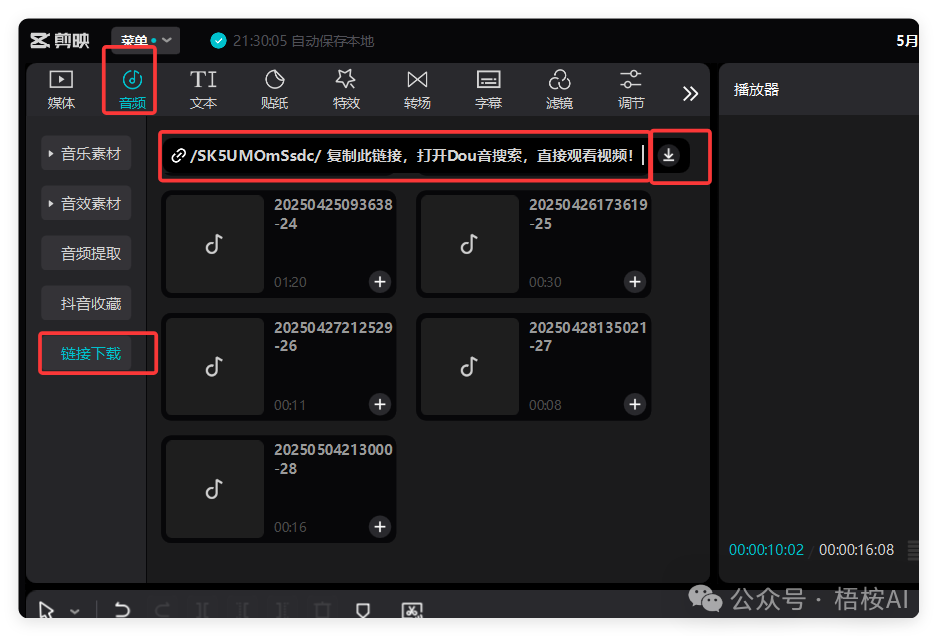
Task: Preview the thumbnail of audio 20250425093638-24
Action: (215, 244)
